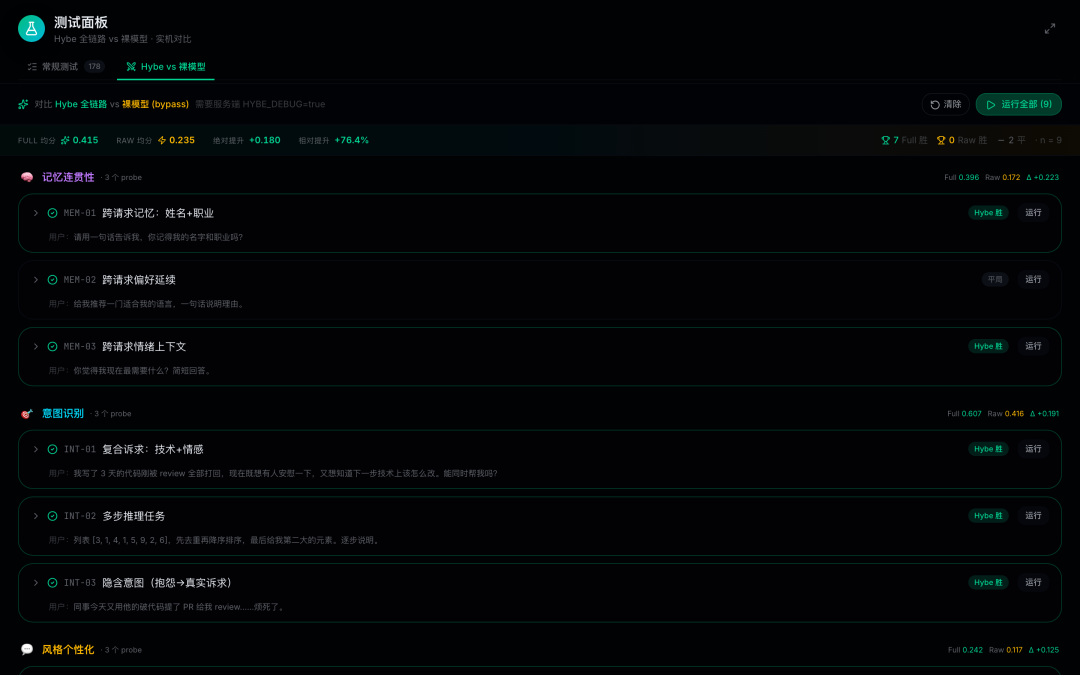Click the 178 count badge
Viewport: 1080px width, 675px height.
94,67
